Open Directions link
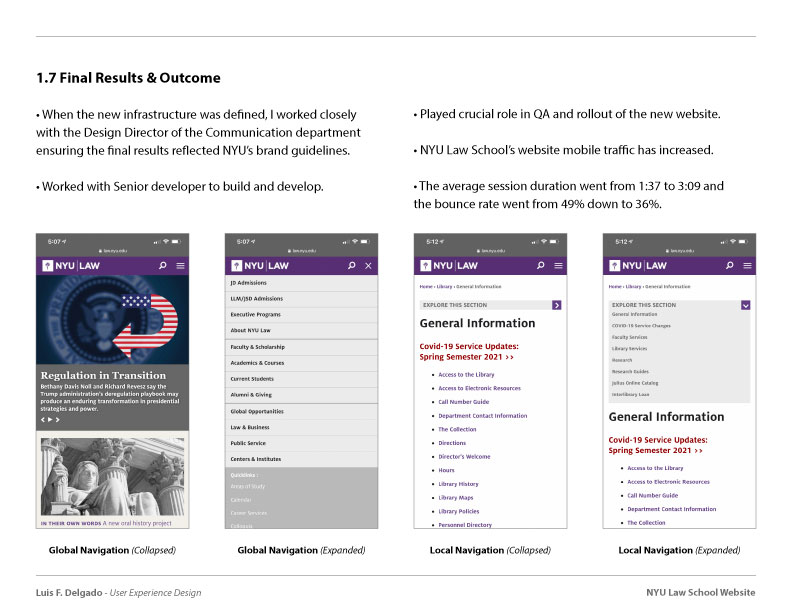Viewport: 792px width, 612px height. click(x=452, y=443)
